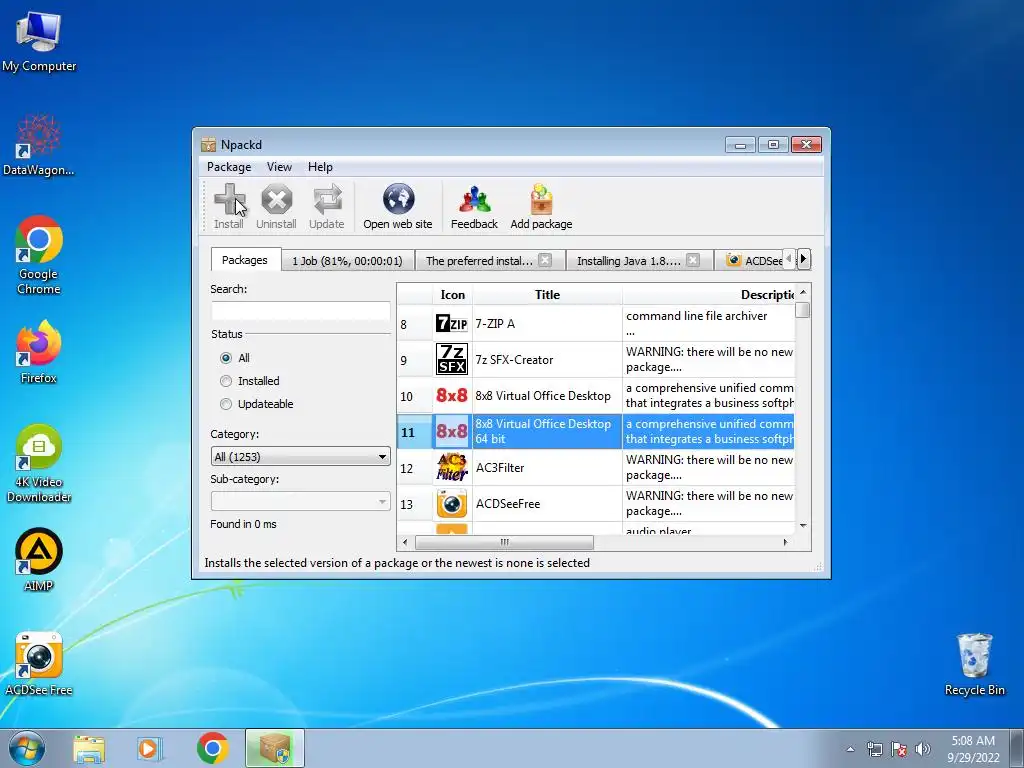Click taskbar clock showing 5:08 AM
The width and height of the screenshot is (1024, 768).
(x=973, y=749)
